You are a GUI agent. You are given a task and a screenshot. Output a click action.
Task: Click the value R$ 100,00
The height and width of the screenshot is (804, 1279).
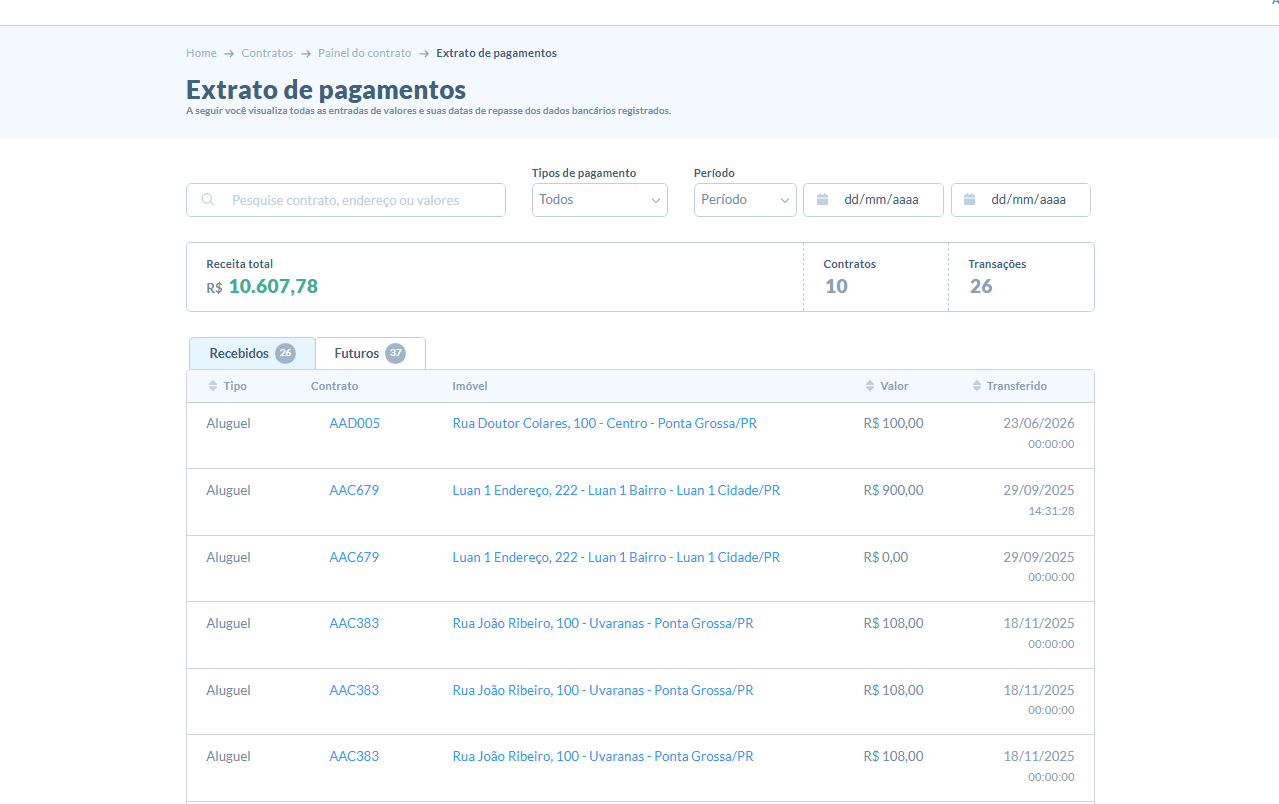893,423
